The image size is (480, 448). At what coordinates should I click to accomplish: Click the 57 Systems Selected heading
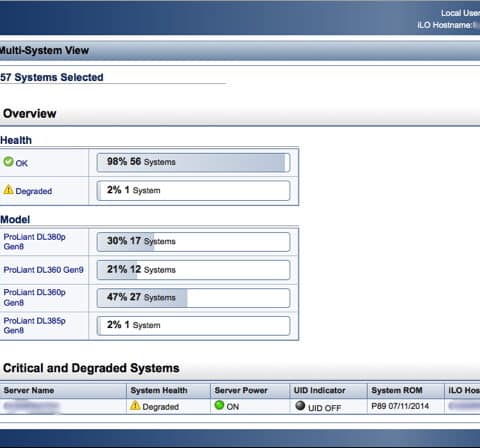(x=52, y=77)
